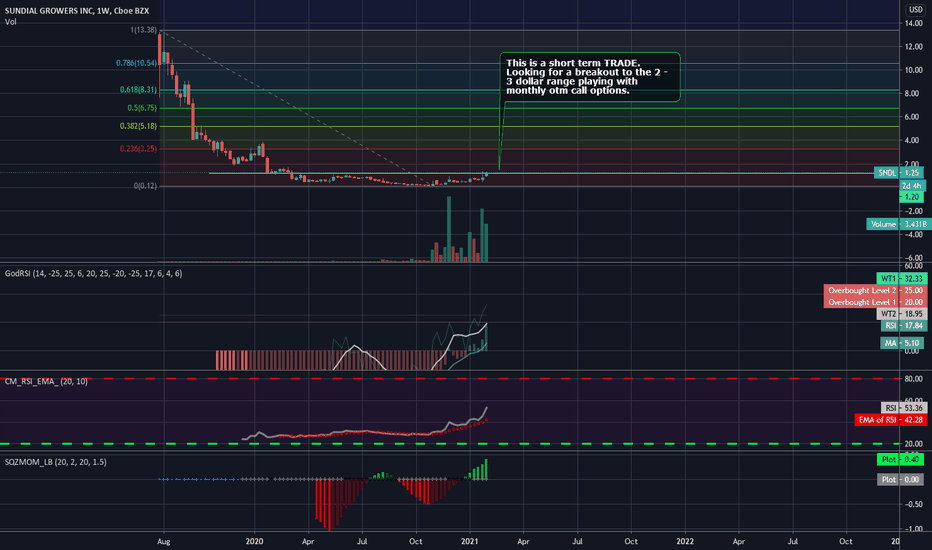Click the Plot 0.40 value label

(900, 460)
